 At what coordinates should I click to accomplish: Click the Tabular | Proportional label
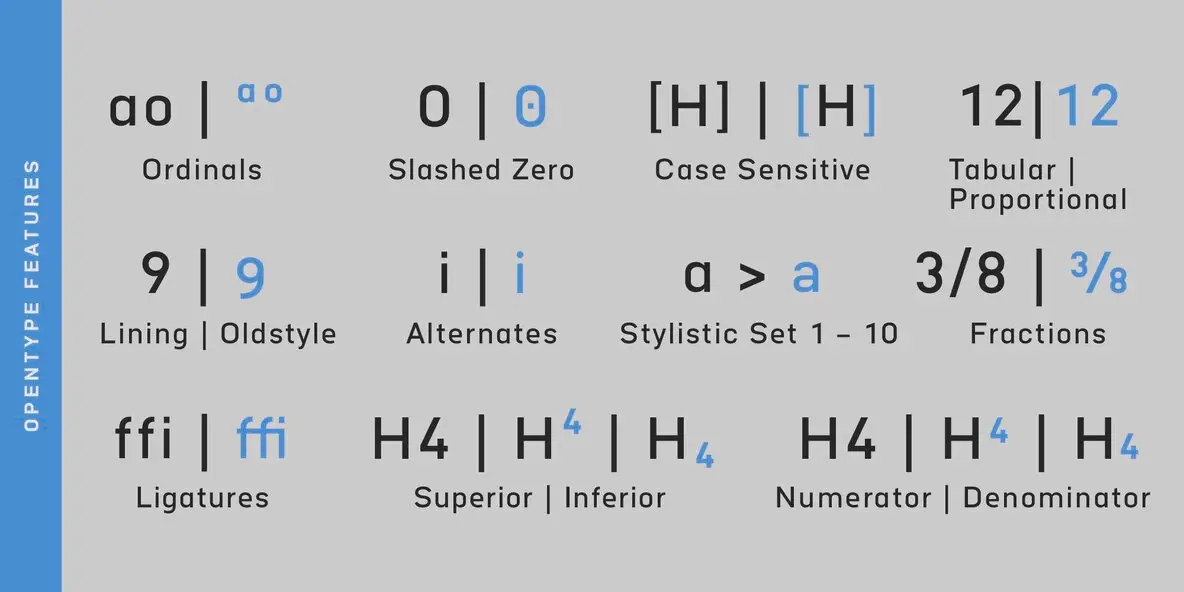[x=1038, y=185]
